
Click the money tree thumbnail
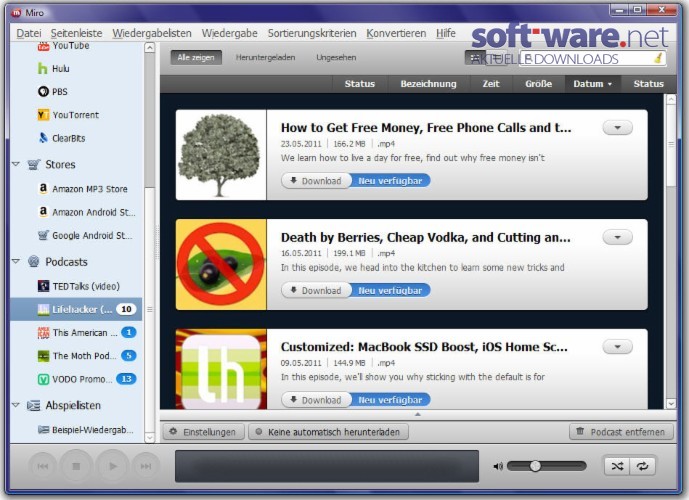point(221,155)
